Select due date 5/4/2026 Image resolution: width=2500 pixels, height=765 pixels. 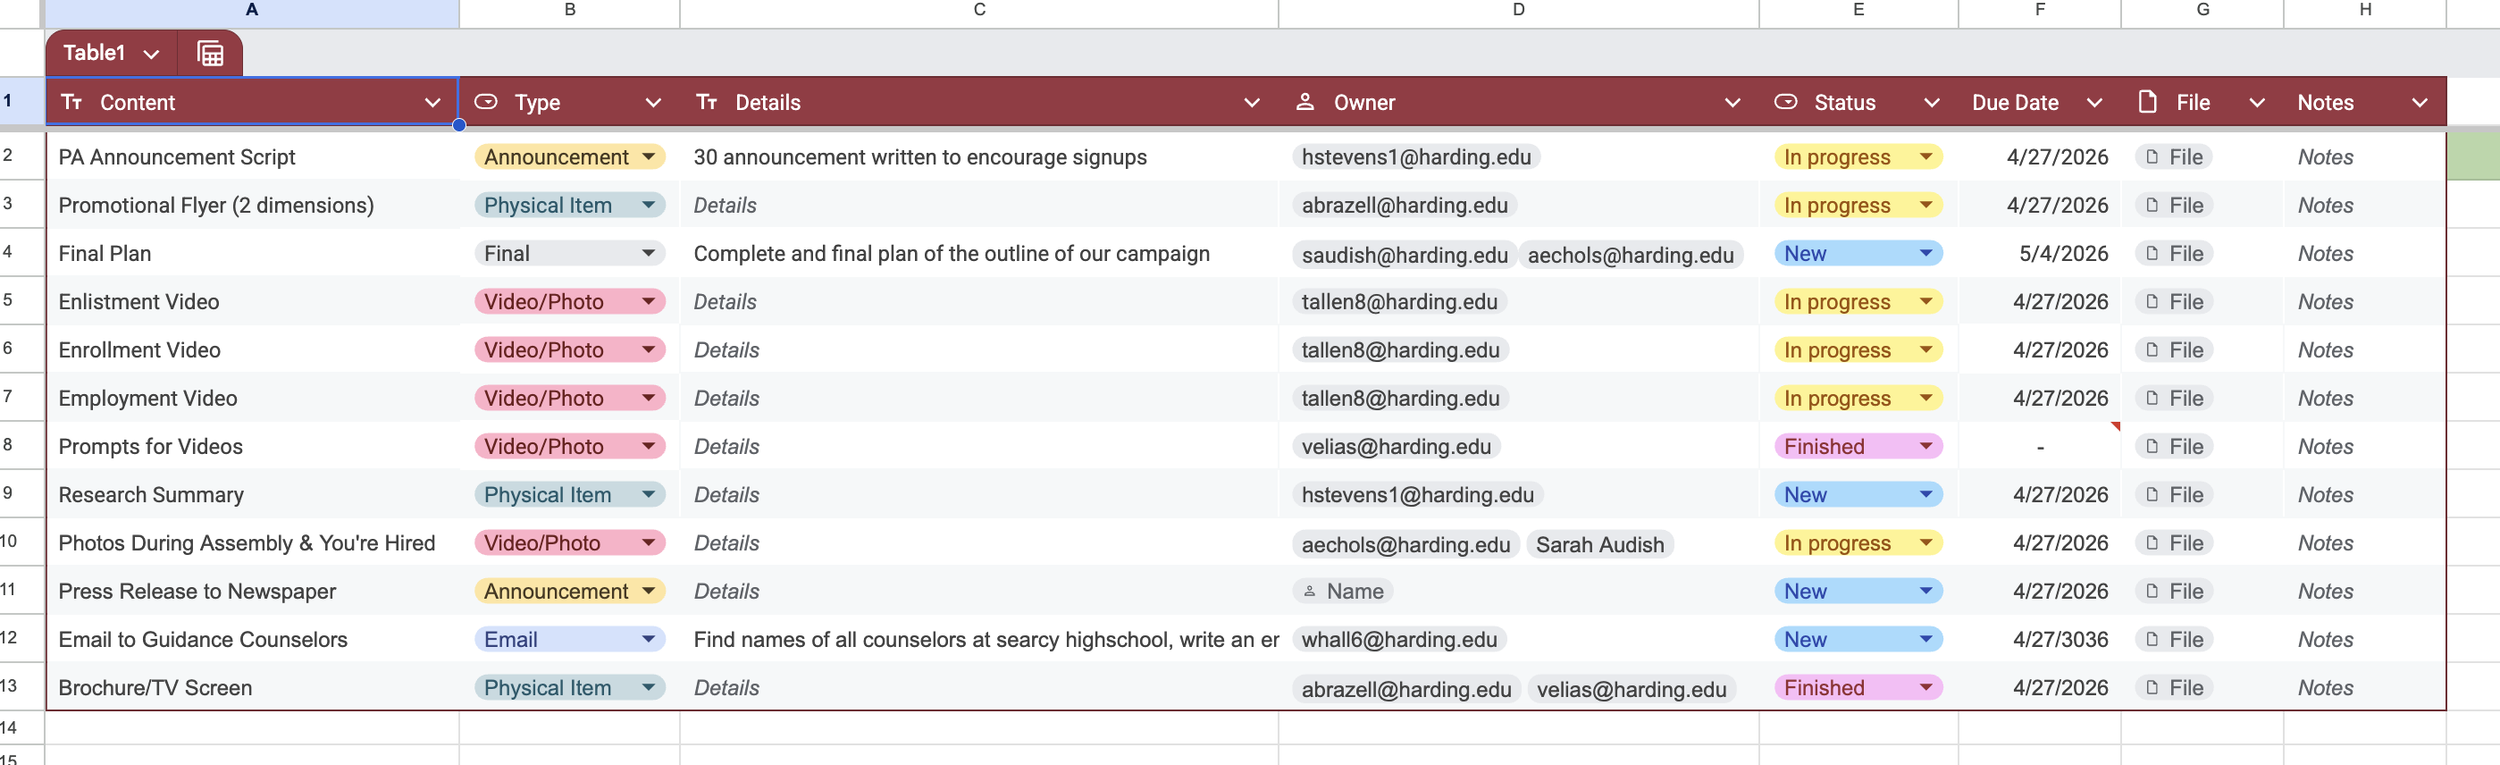click(2039, 254)
